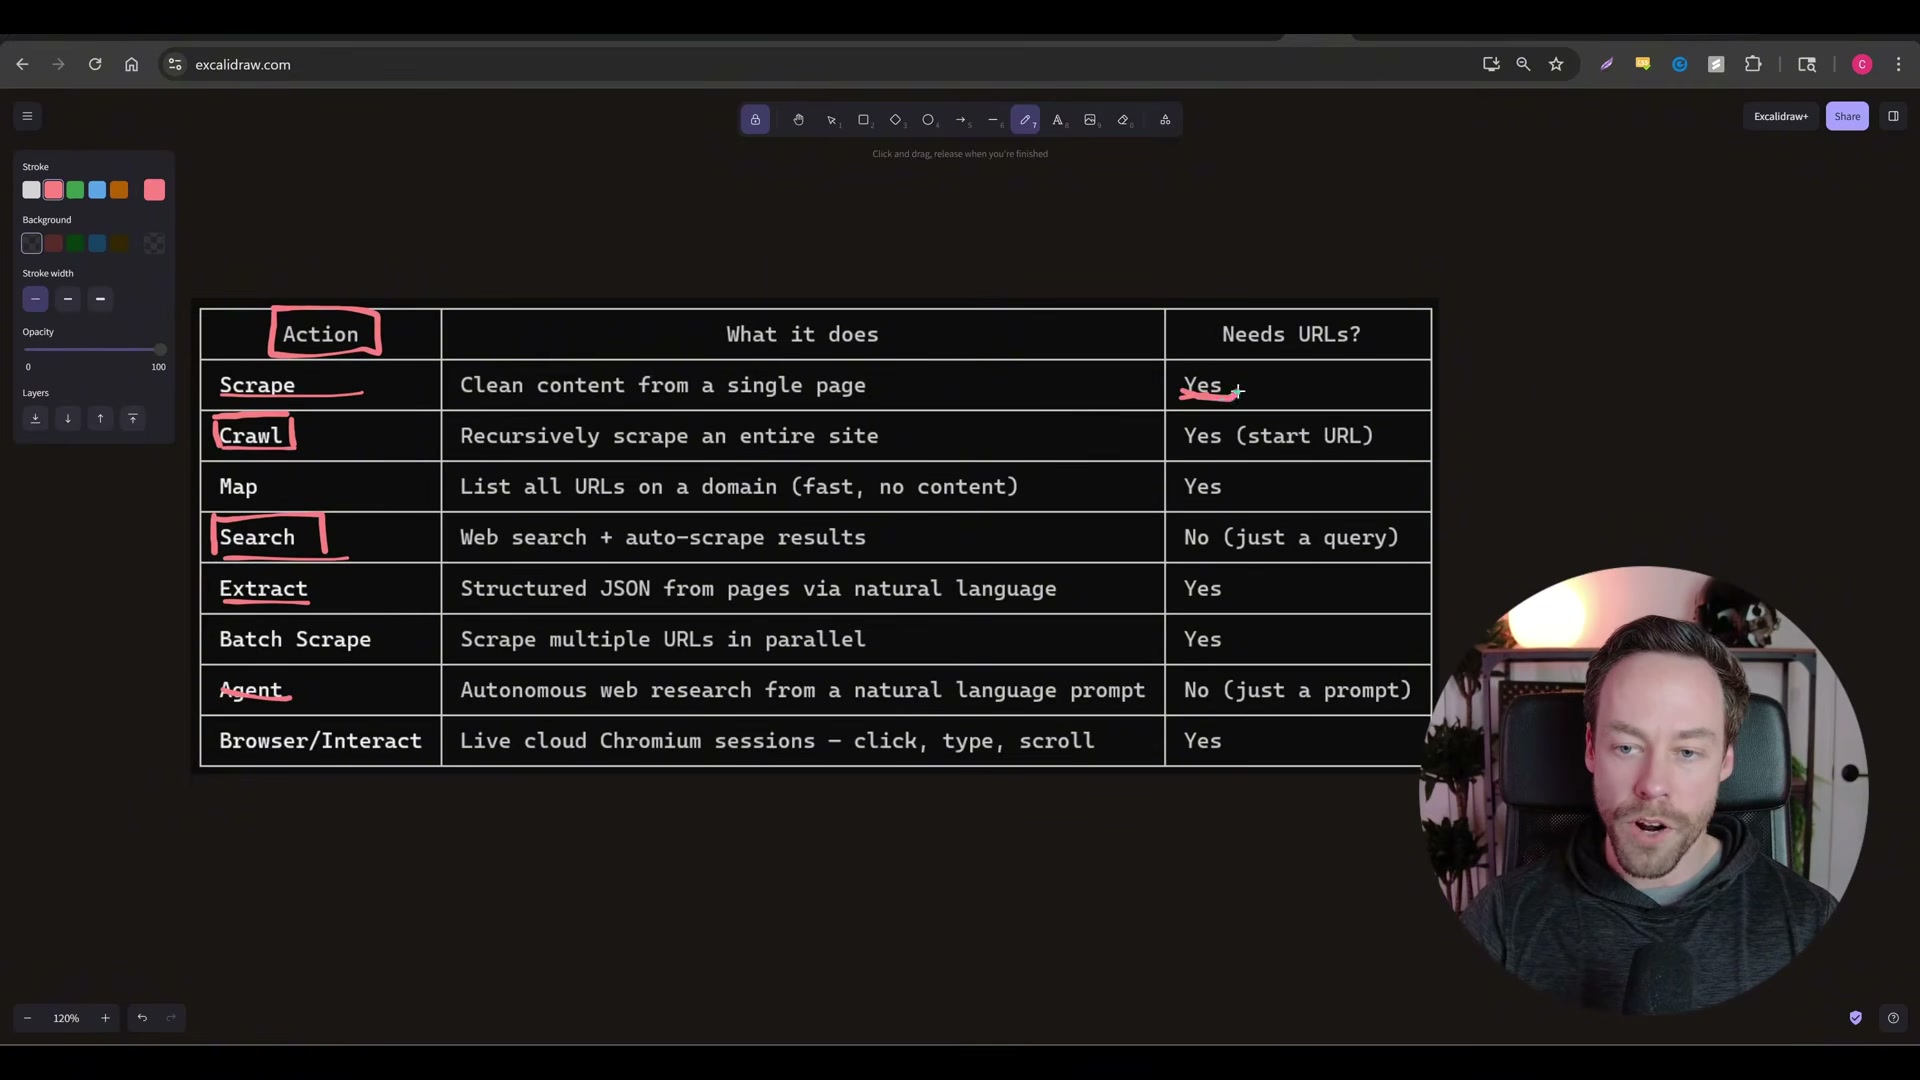
Task: Select the Ellipse tool
Action: (x=929, y=119)
